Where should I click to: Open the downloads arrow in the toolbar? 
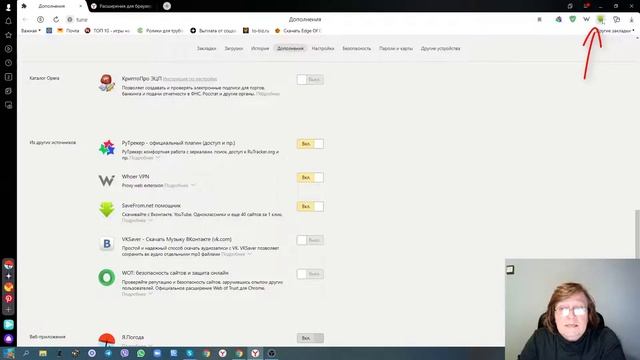[631, 20]
